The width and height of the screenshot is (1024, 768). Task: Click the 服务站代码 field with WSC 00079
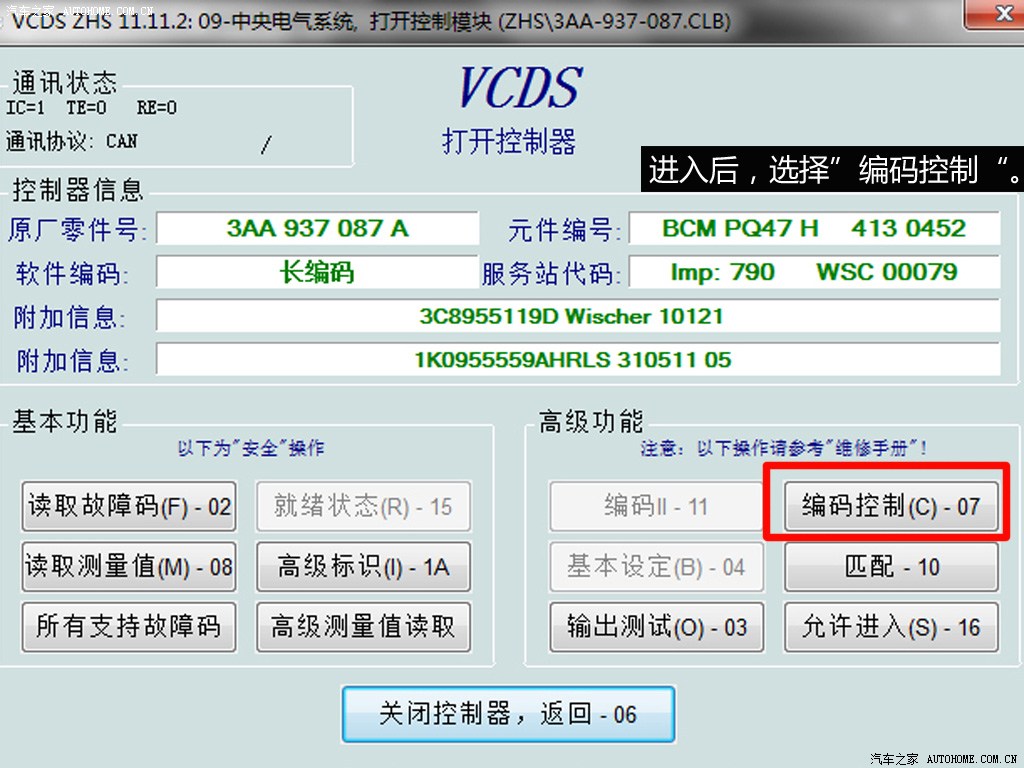tap(814, 272)
